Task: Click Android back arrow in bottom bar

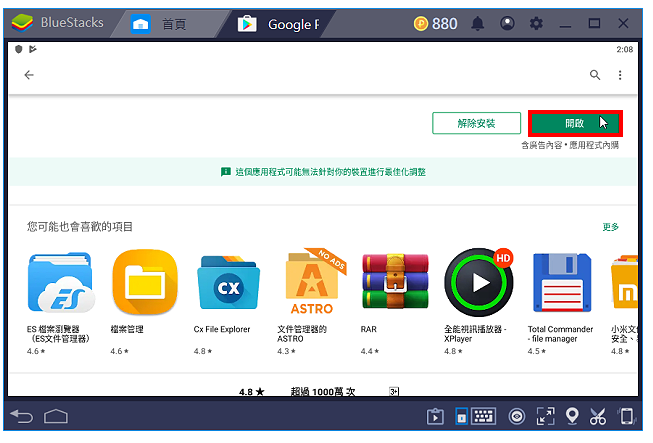Action: pos(22,416)
